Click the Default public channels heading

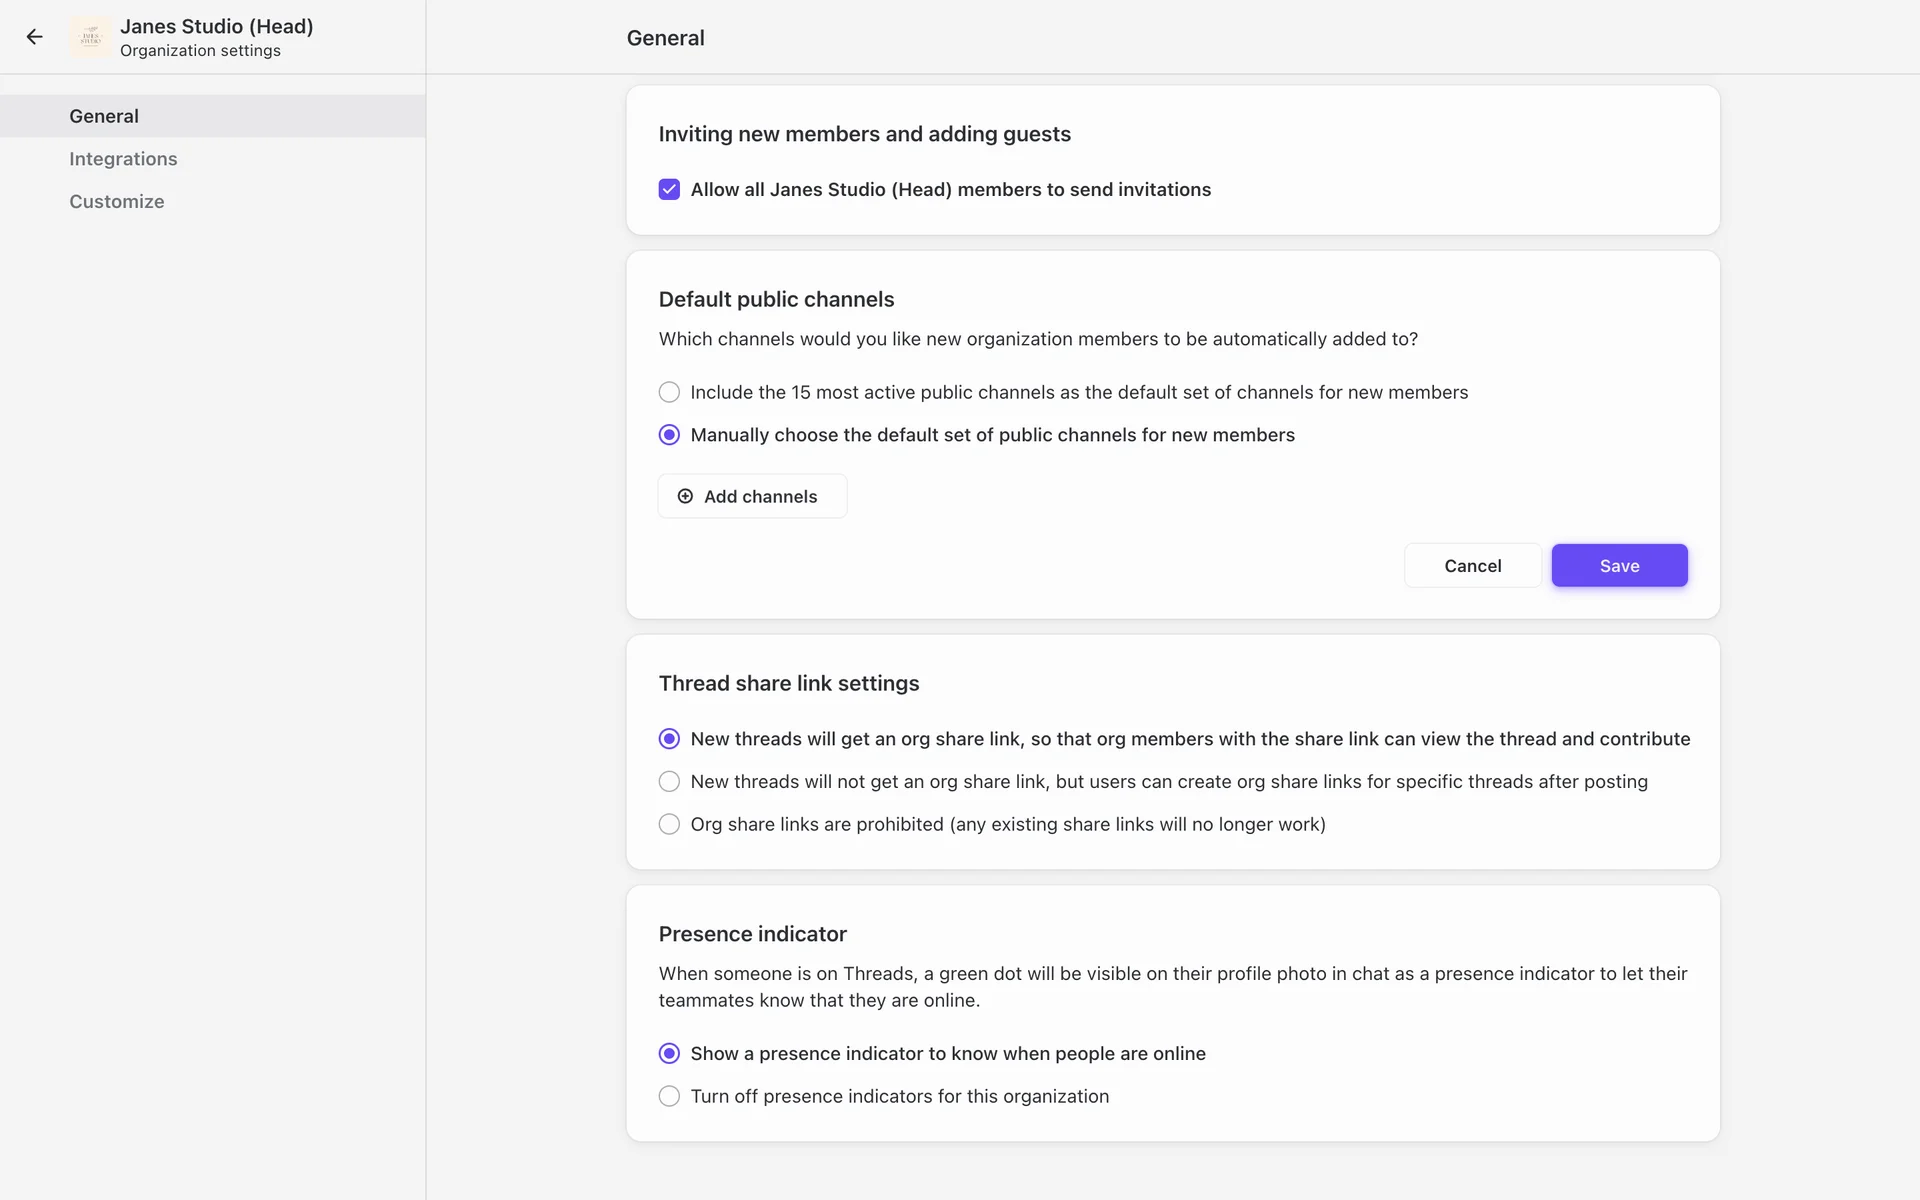tap(776, 299)
